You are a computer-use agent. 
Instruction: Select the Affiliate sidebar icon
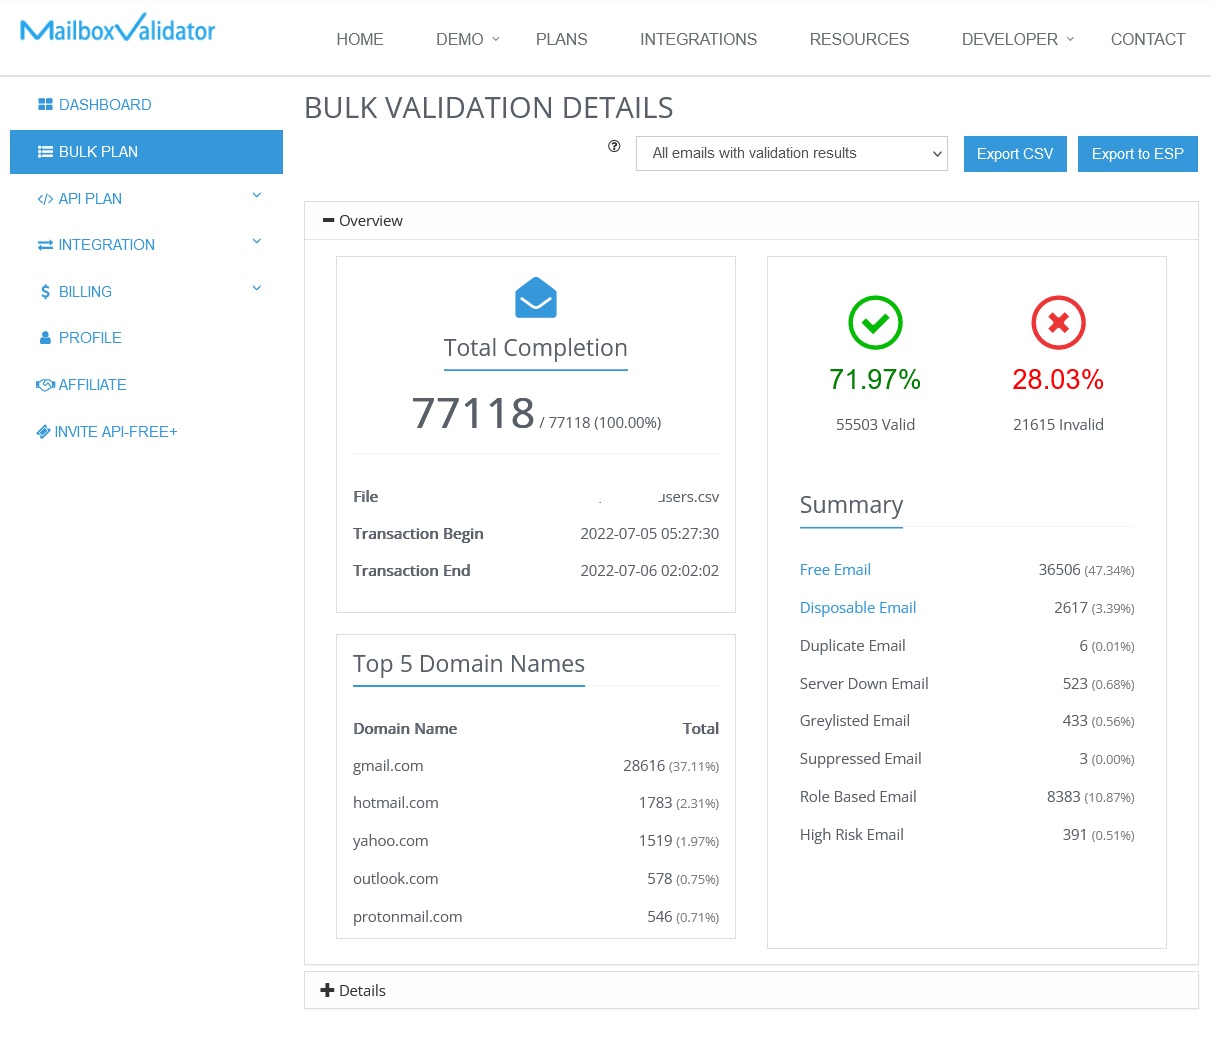click(45, 384)
